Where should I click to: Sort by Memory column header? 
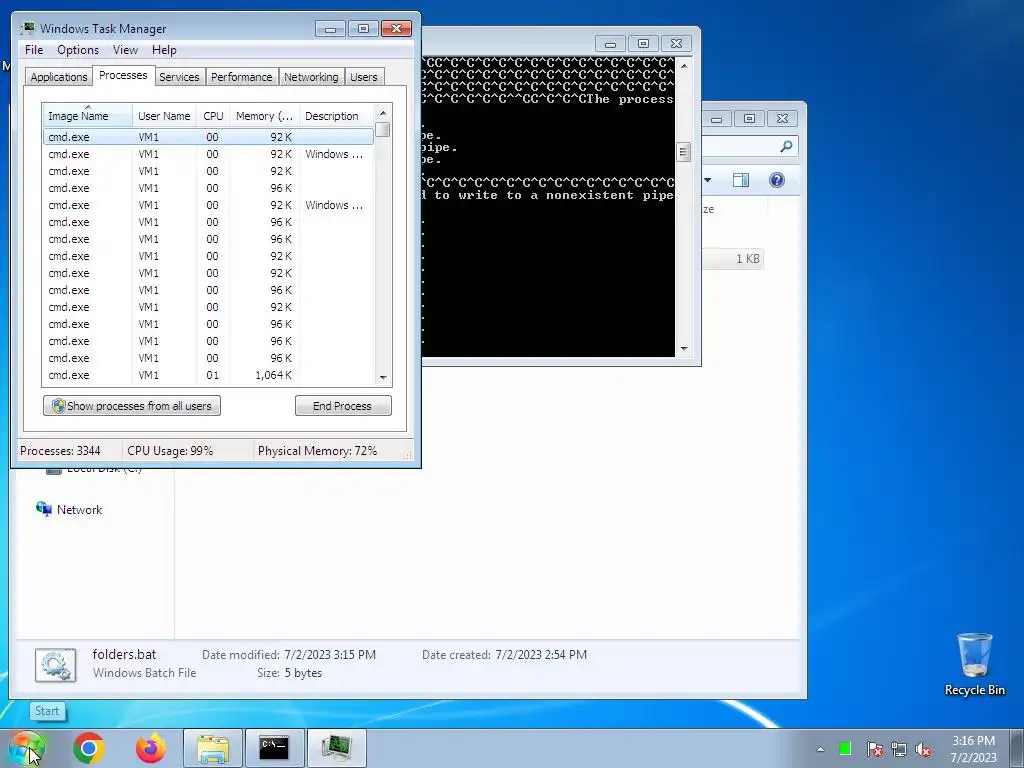(264, 116)
